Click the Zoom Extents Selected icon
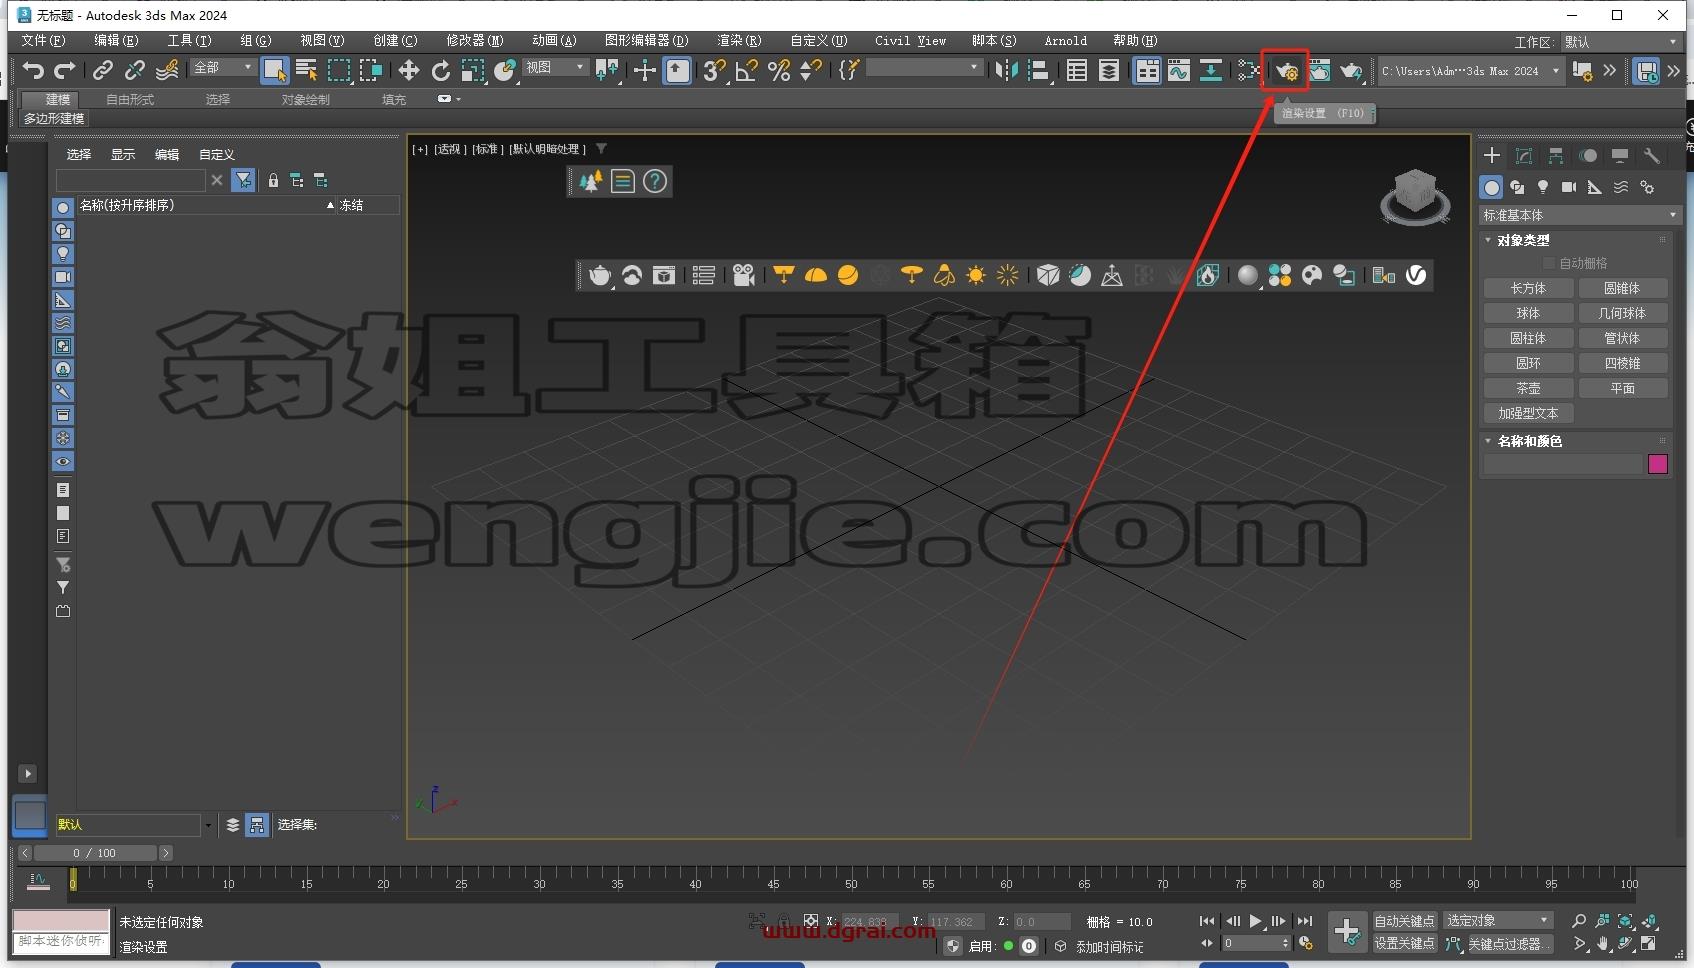Image resolution: width=1694 pixels, height=968 pixels. pos(1625,921)
